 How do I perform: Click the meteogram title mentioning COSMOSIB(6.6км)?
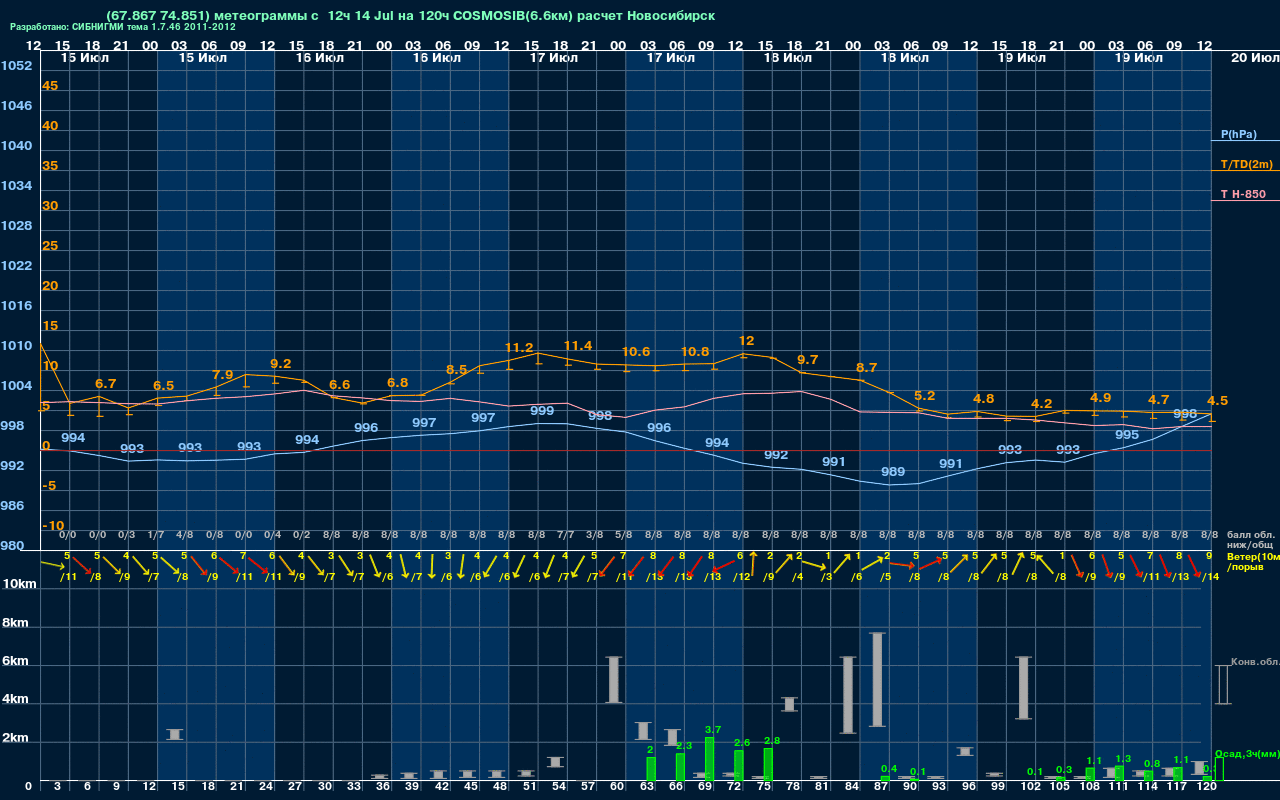pyautogui.click(x=410, y=16)
